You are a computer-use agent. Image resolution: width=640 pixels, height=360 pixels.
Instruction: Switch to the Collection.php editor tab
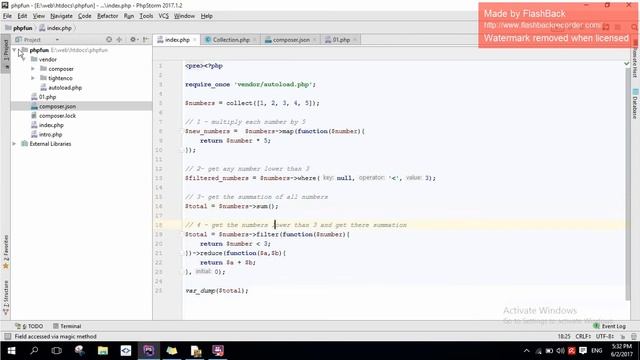pyautogui.click(x=231, y=40)
